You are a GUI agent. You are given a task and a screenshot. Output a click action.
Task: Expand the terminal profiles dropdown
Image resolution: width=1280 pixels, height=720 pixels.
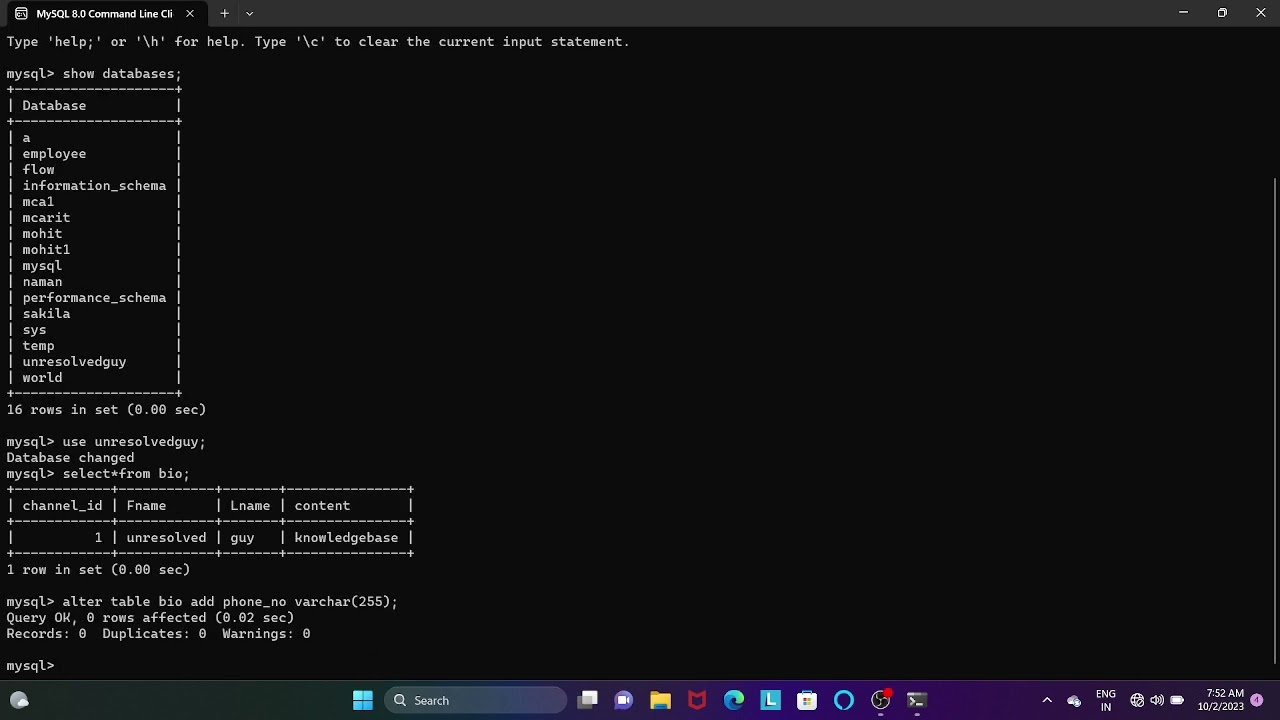click(x=249, y=14)
